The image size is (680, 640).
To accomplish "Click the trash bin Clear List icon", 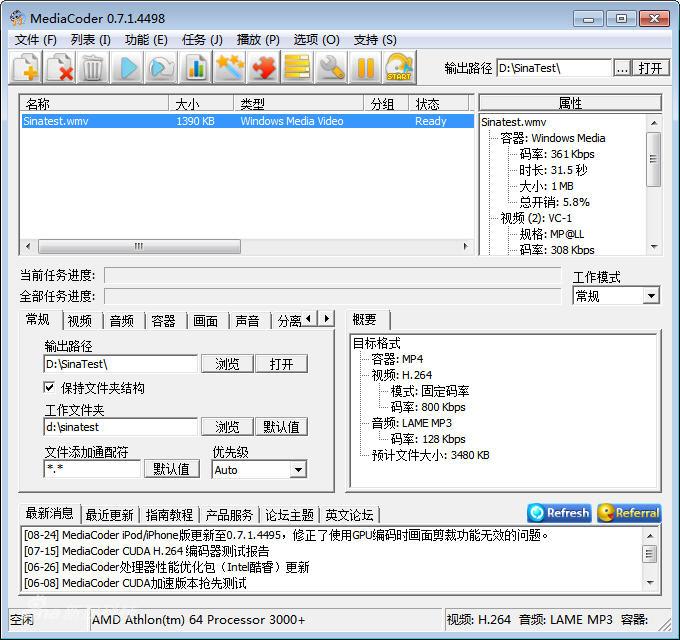I will click(92, 67).
